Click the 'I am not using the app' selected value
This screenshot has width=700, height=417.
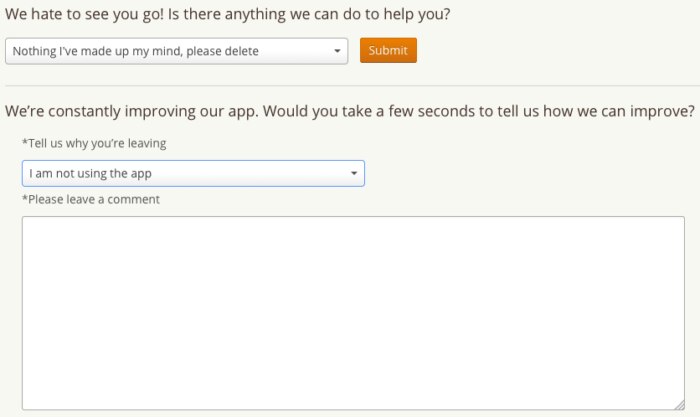coord(91,174)
